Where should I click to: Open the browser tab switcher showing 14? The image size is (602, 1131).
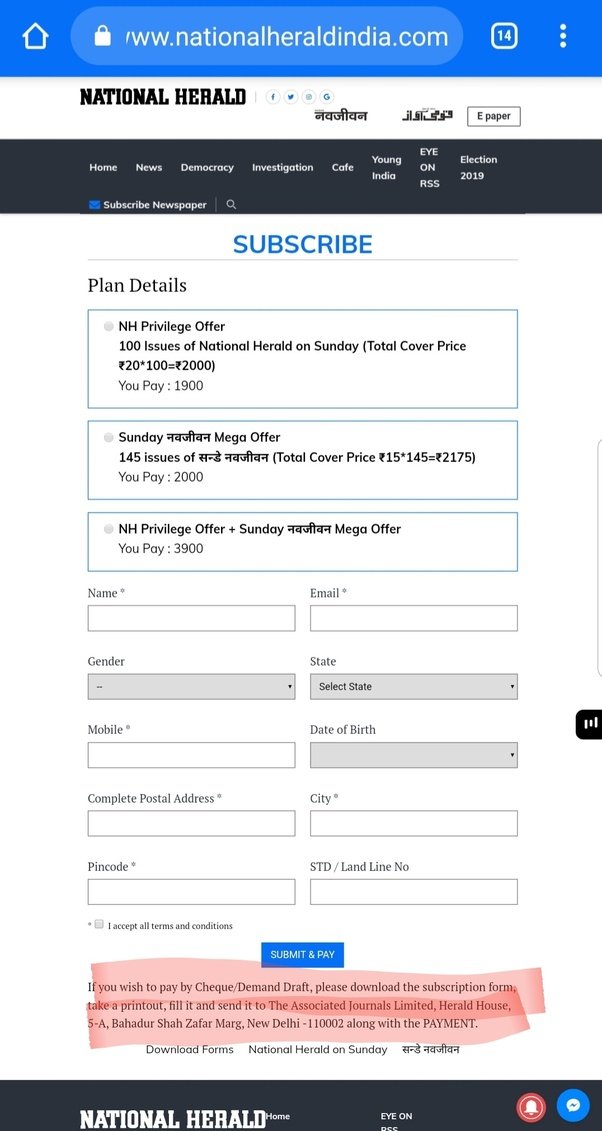504,36
